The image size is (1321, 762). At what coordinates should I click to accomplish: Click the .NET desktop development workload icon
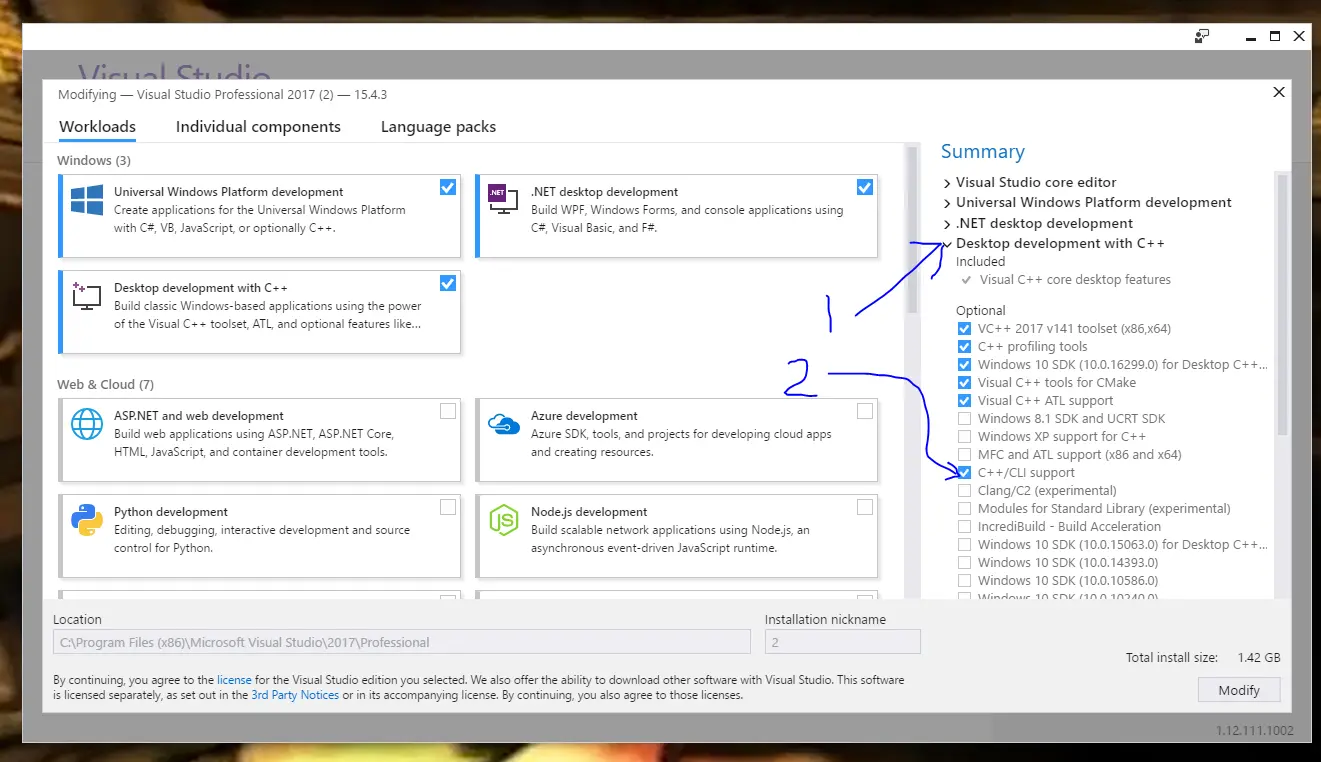click(x=502, y=199)
